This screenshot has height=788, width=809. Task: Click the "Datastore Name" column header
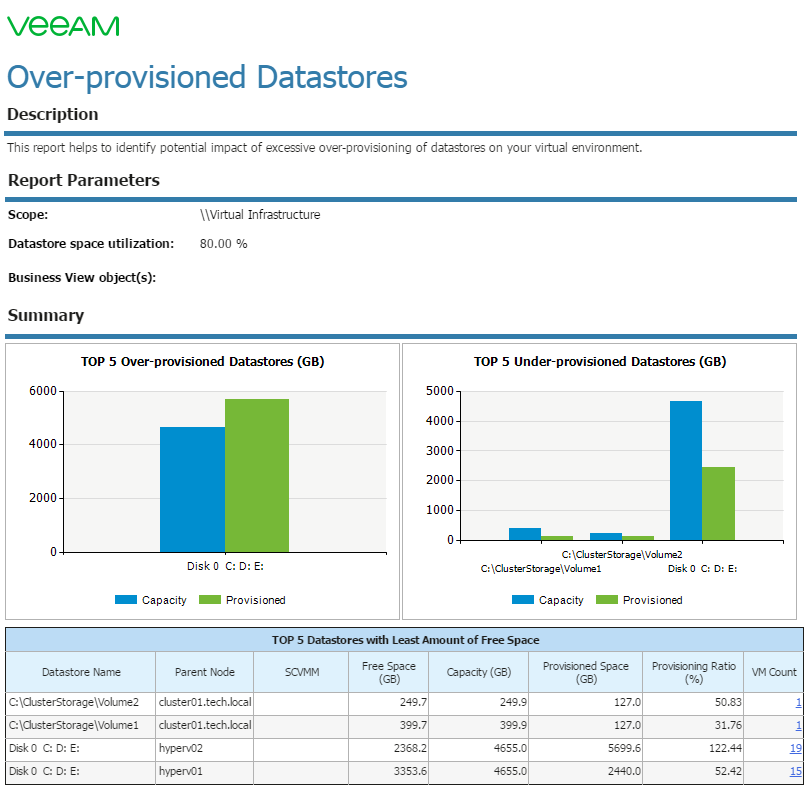(81, 672)
